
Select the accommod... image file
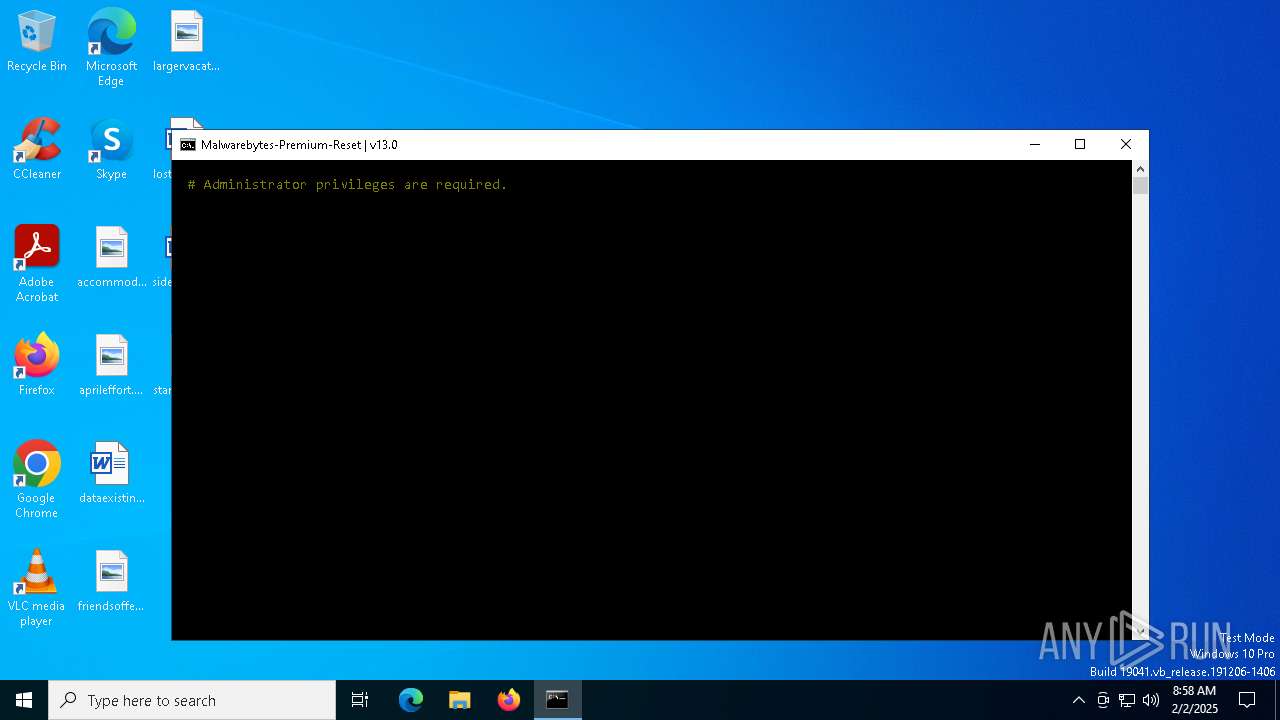(112, 258)
